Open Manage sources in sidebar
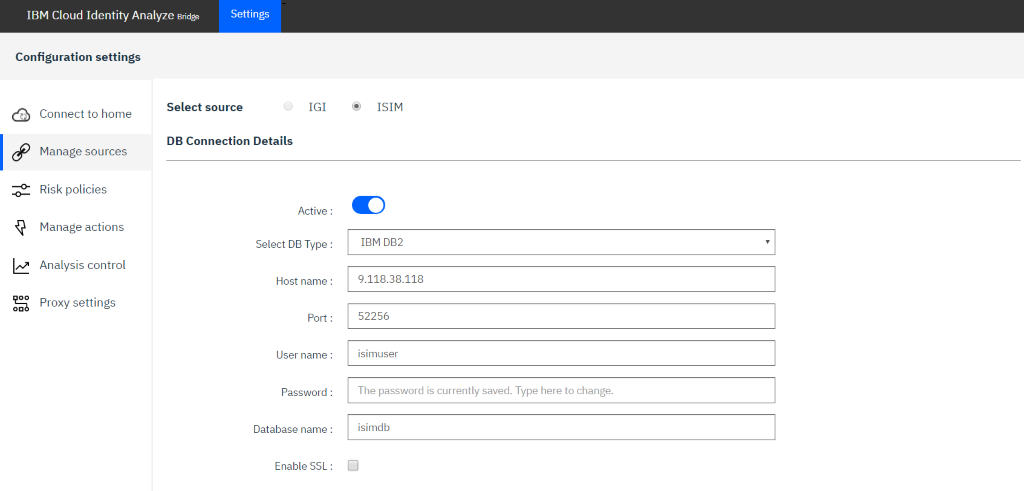The image size is (1024, 491). click(x=76, y=152)
